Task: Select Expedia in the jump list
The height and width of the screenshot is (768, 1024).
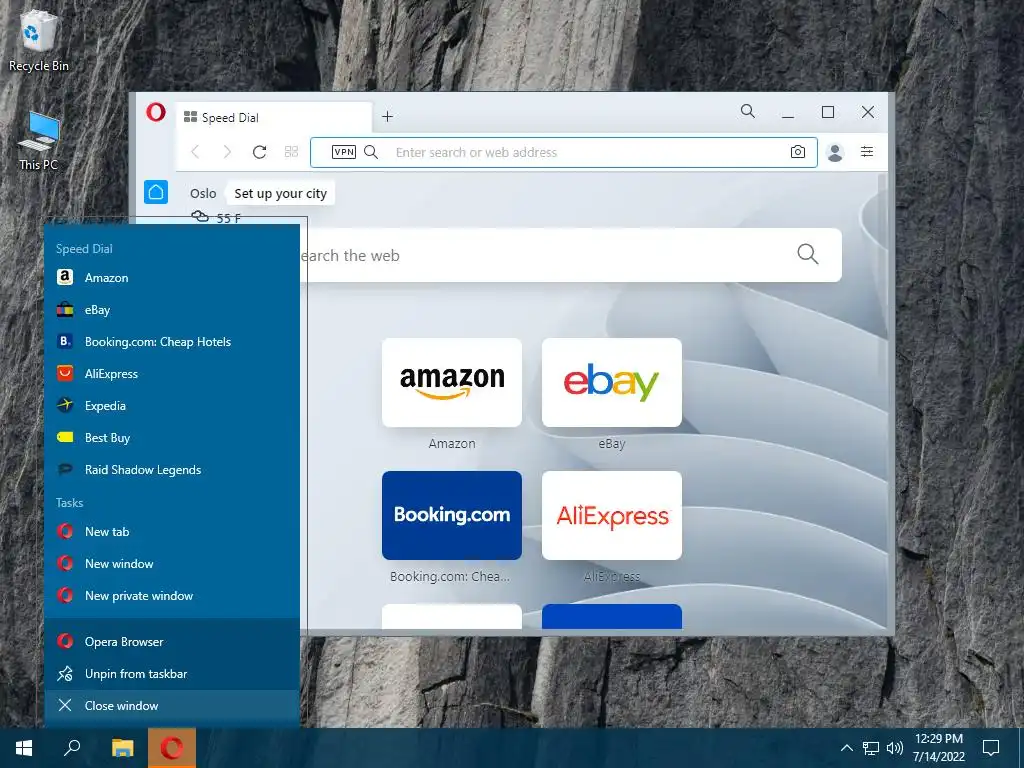Action: pos(172,406)
